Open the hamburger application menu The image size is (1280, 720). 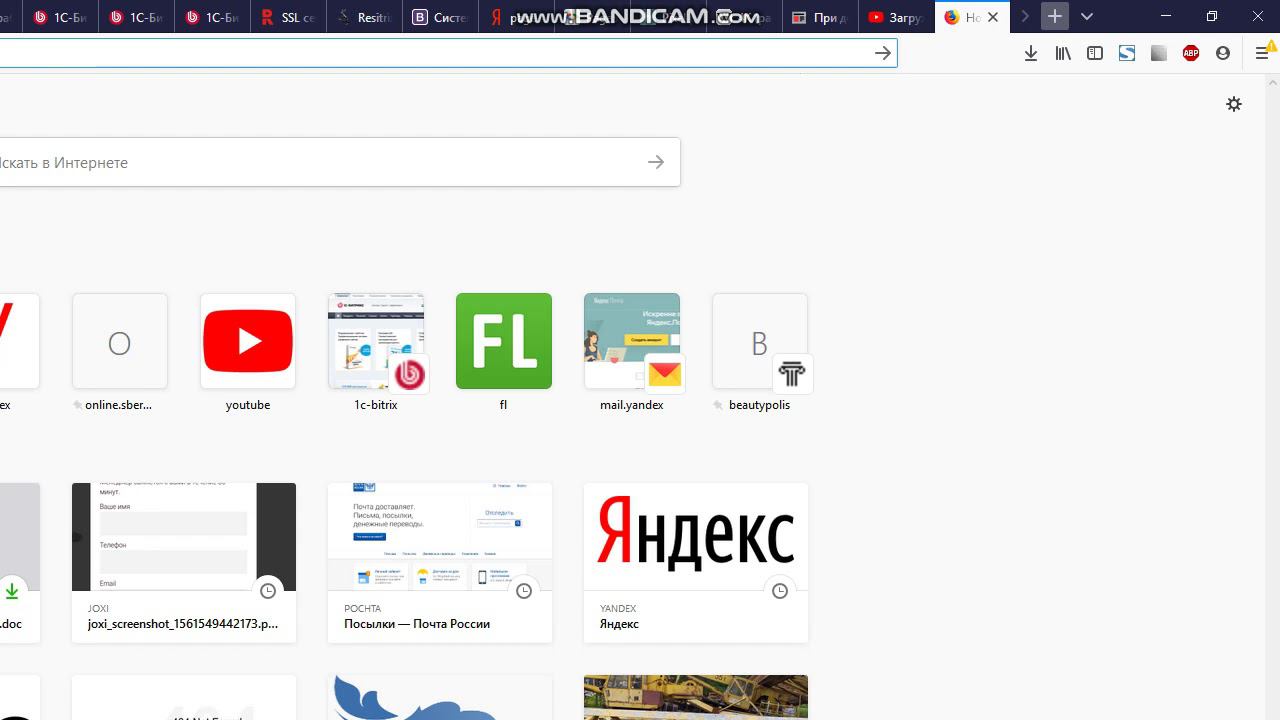[1262, 53]
